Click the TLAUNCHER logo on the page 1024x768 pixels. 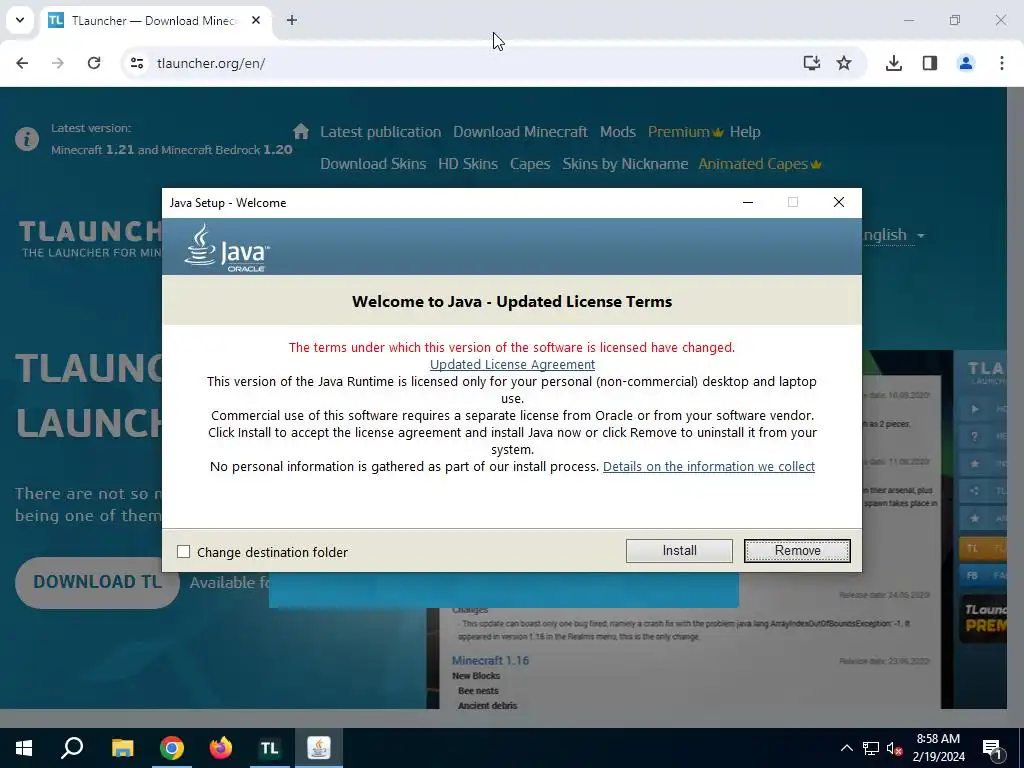[90, 239]
